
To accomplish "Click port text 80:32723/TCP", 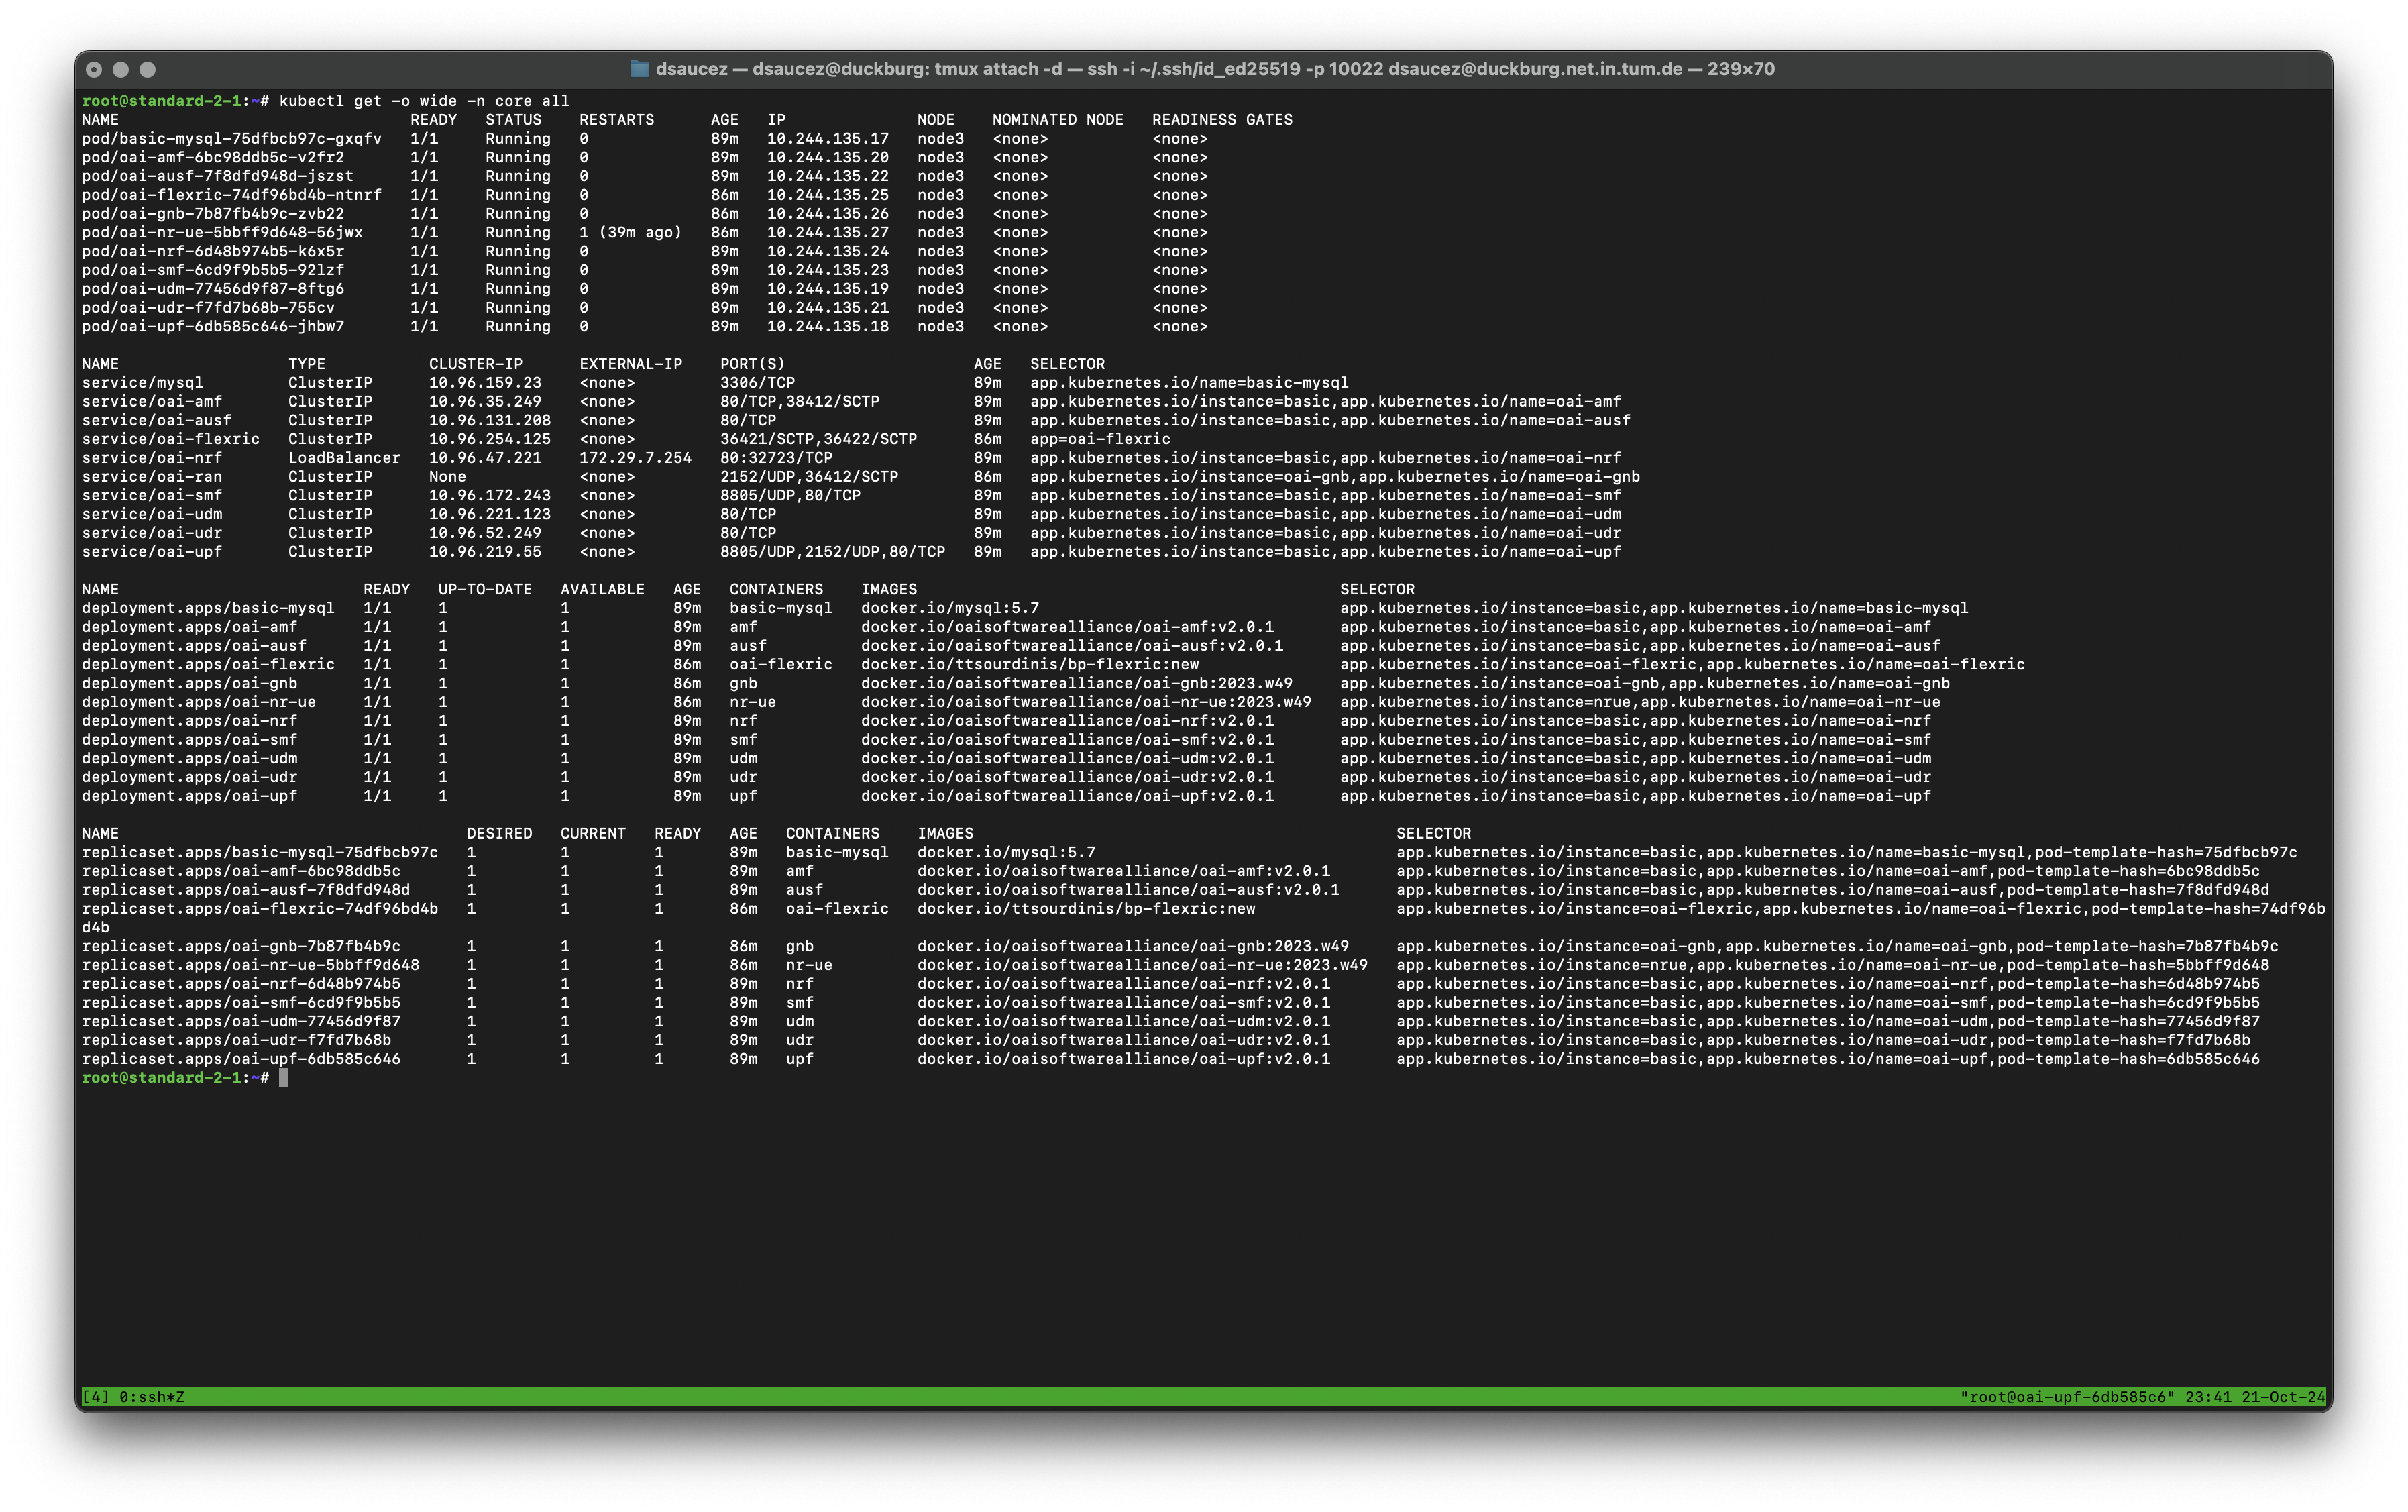I will [776, 458].
